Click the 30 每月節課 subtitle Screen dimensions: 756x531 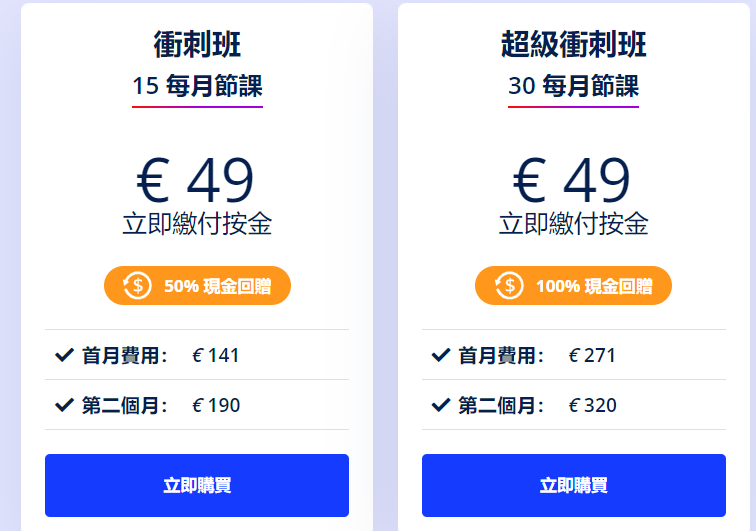pyautogui.click(x=573, y=86)
